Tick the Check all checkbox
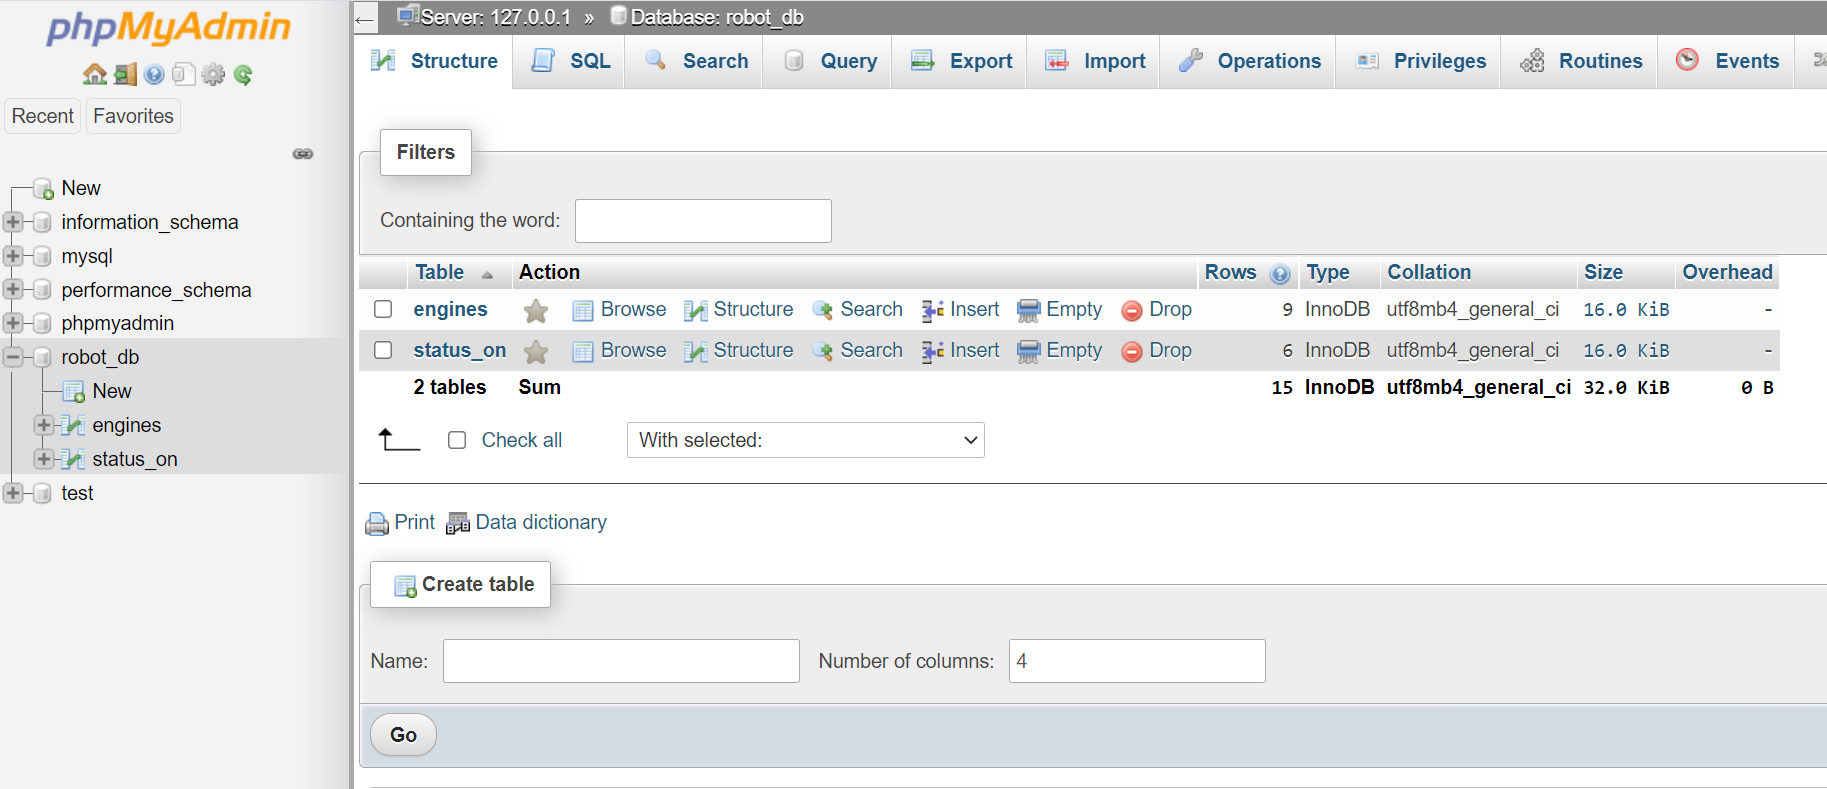Viewport: 1827px width, 789px height. [457, 440]
